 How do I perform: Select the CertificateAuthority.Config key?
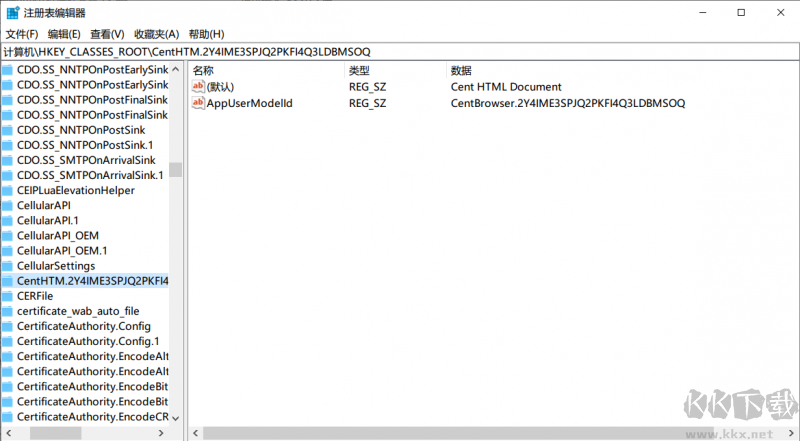tap(84, 326)
